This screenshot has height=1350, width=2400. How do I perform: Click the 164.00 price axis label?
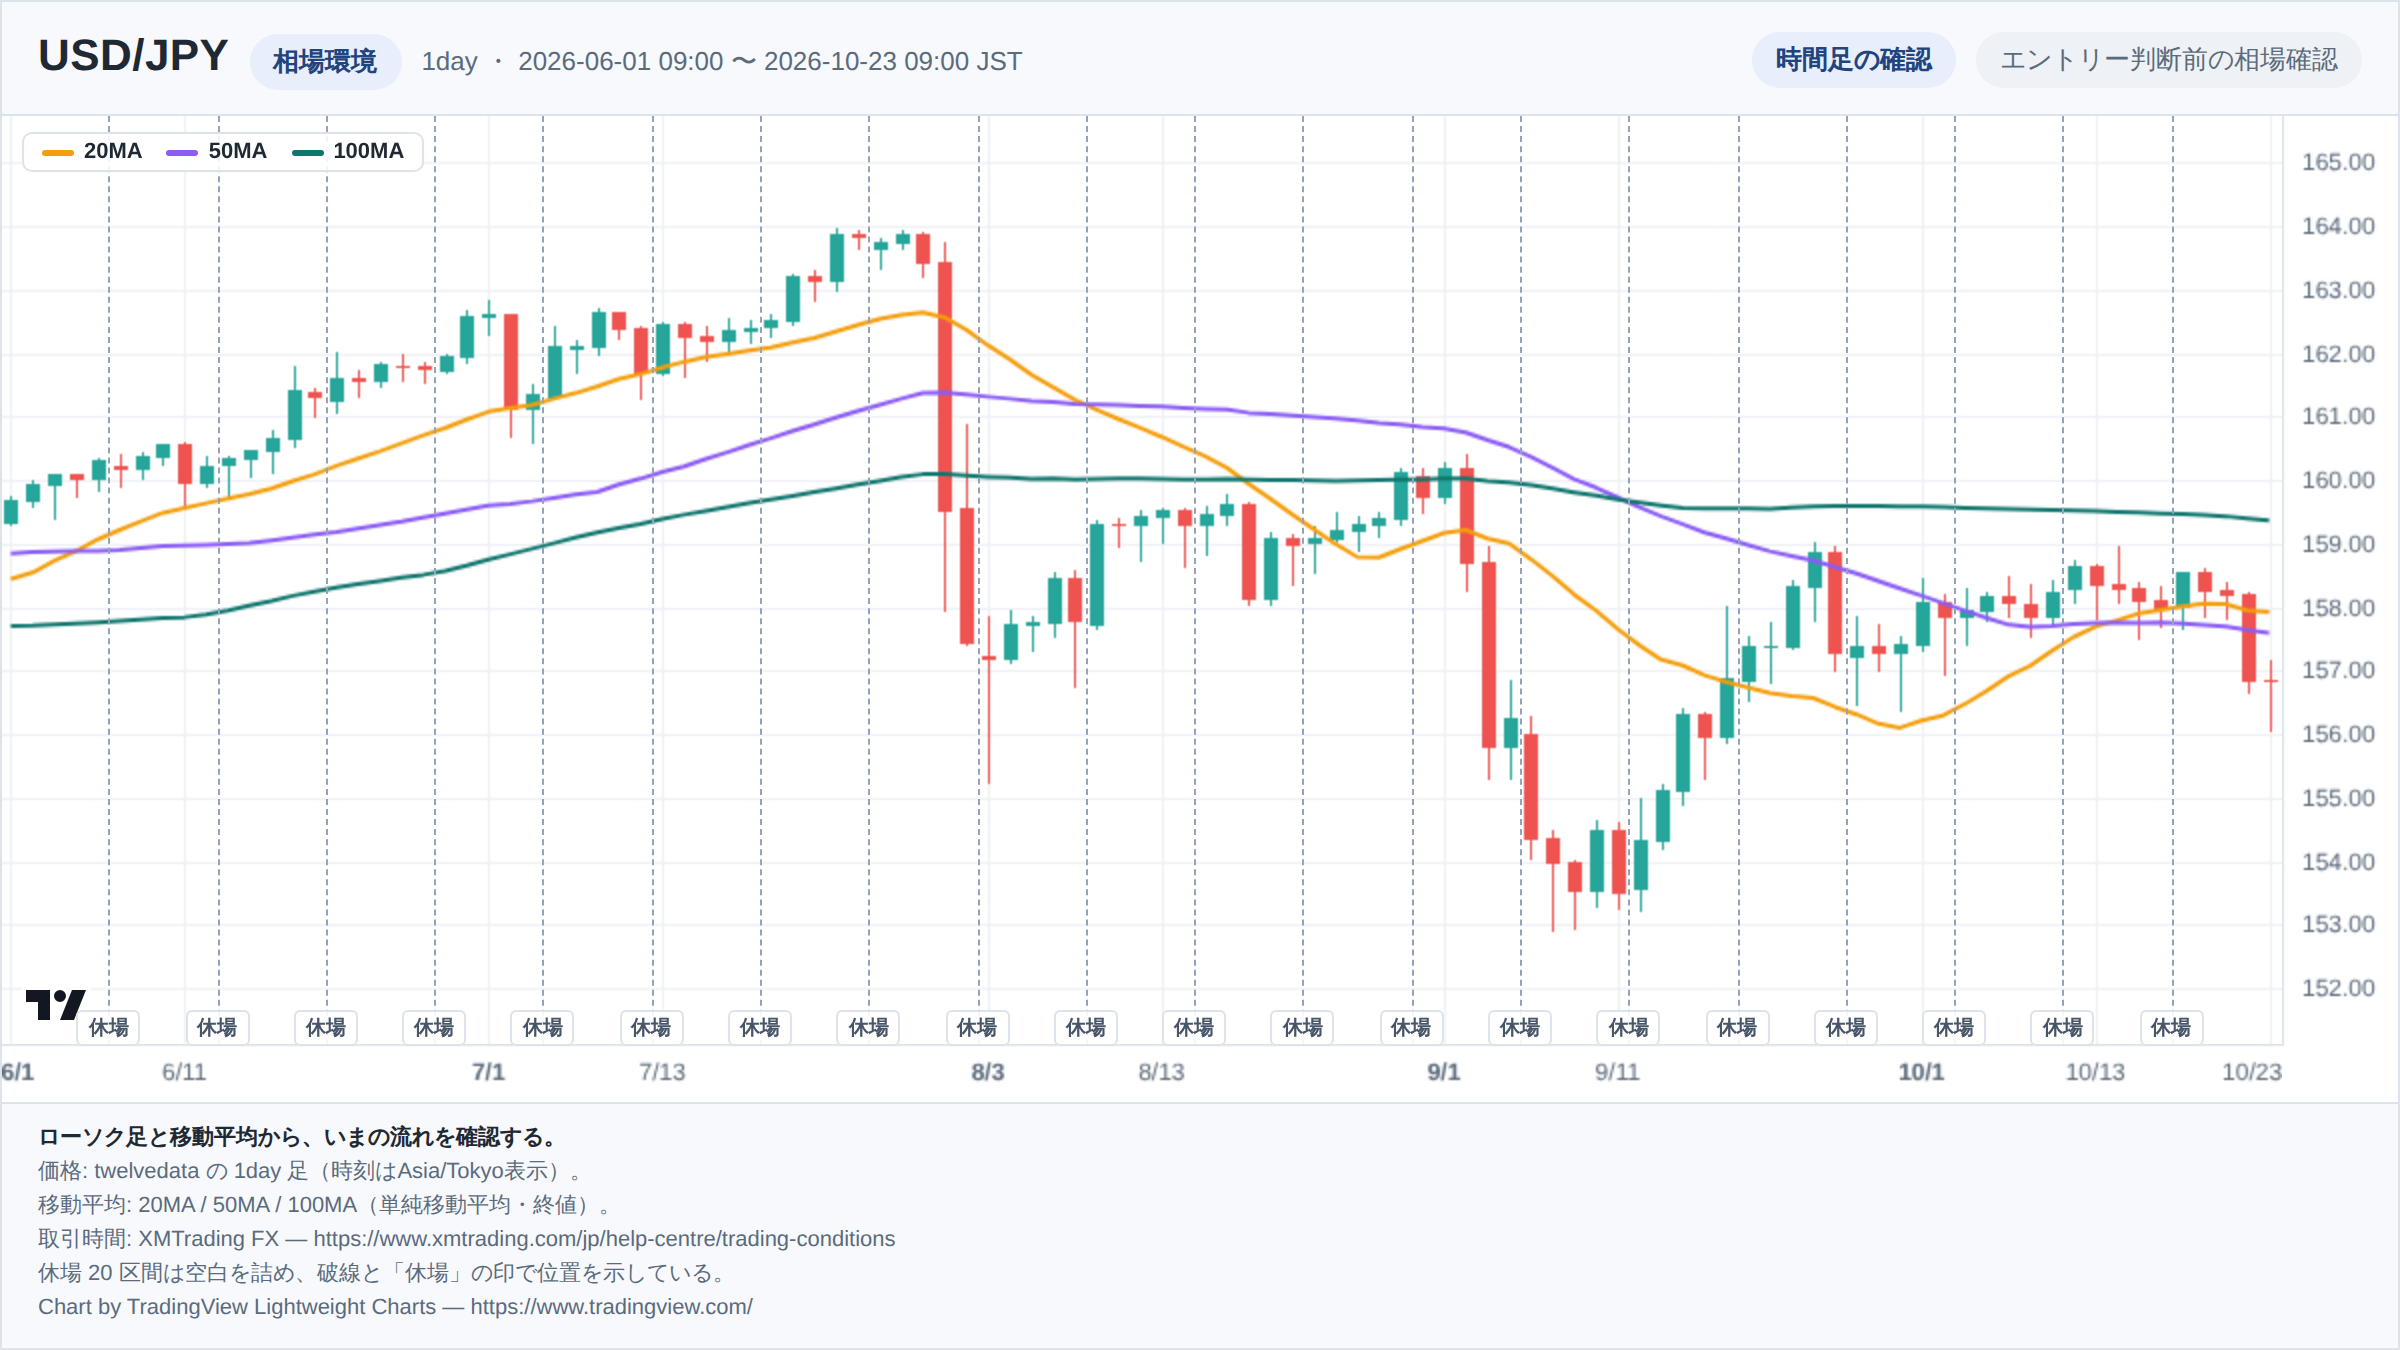point(2338,226)
